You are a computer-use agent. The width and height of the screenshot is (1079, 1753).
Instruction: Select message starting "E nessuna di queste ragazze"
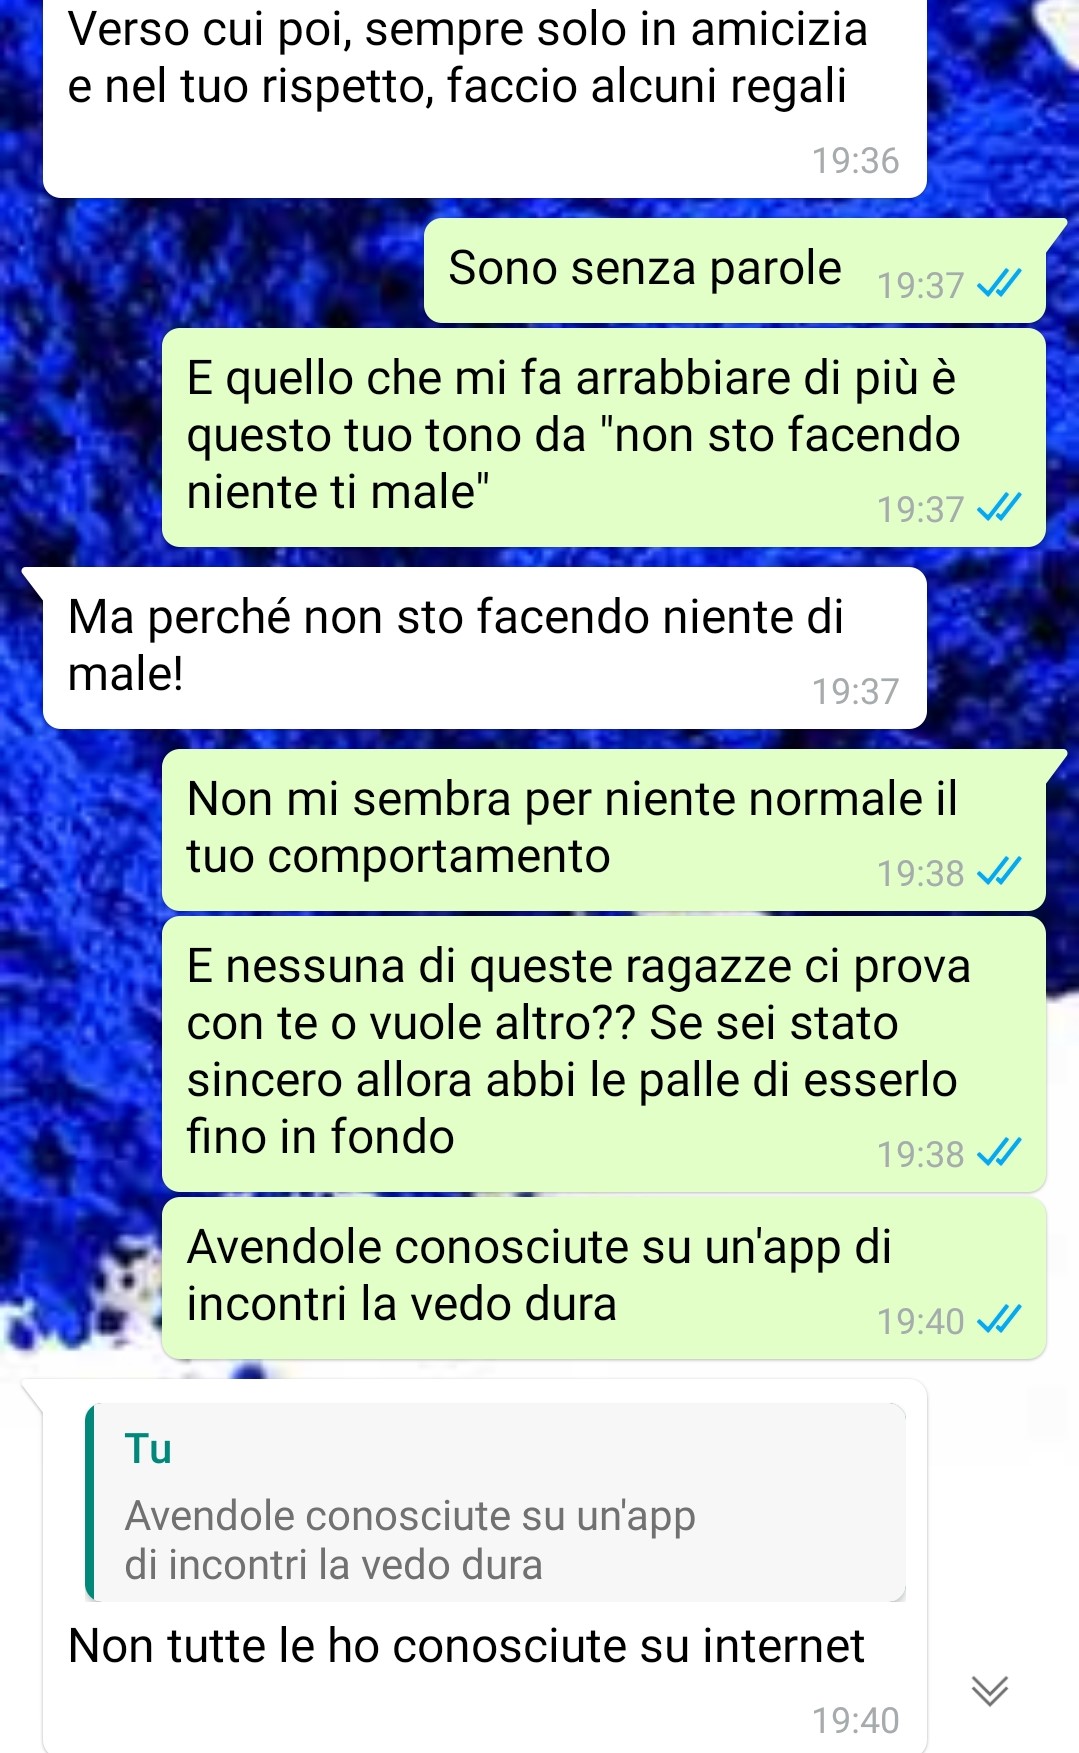(604, 1054)
